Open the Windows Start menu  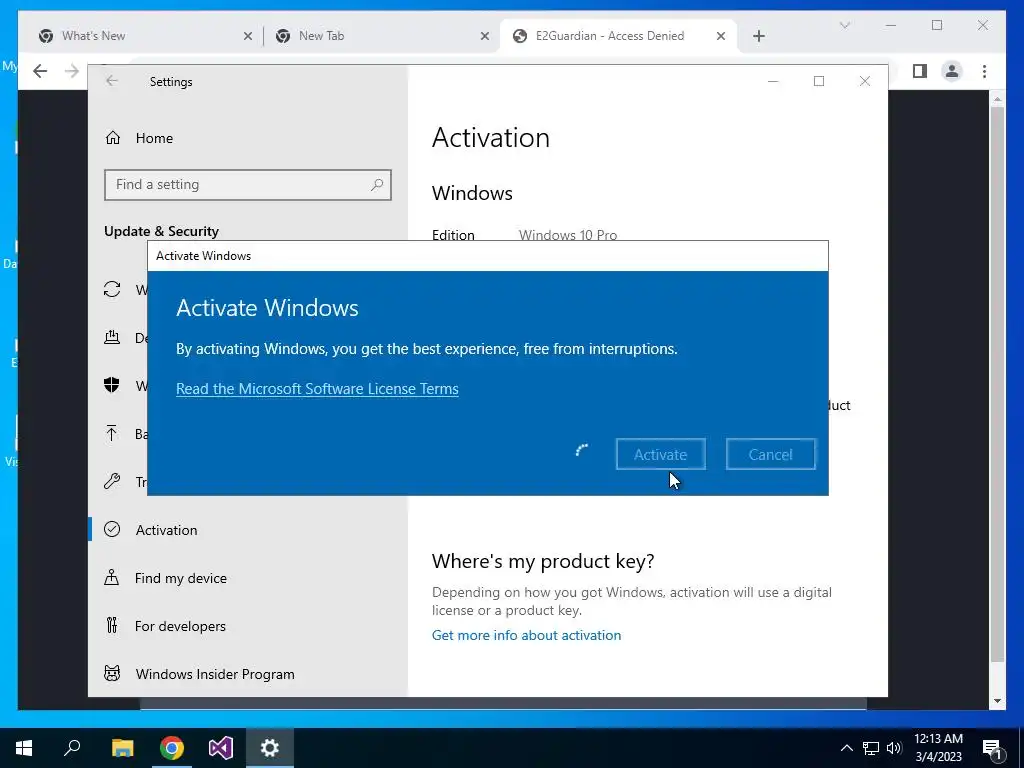tap(24, 748)
